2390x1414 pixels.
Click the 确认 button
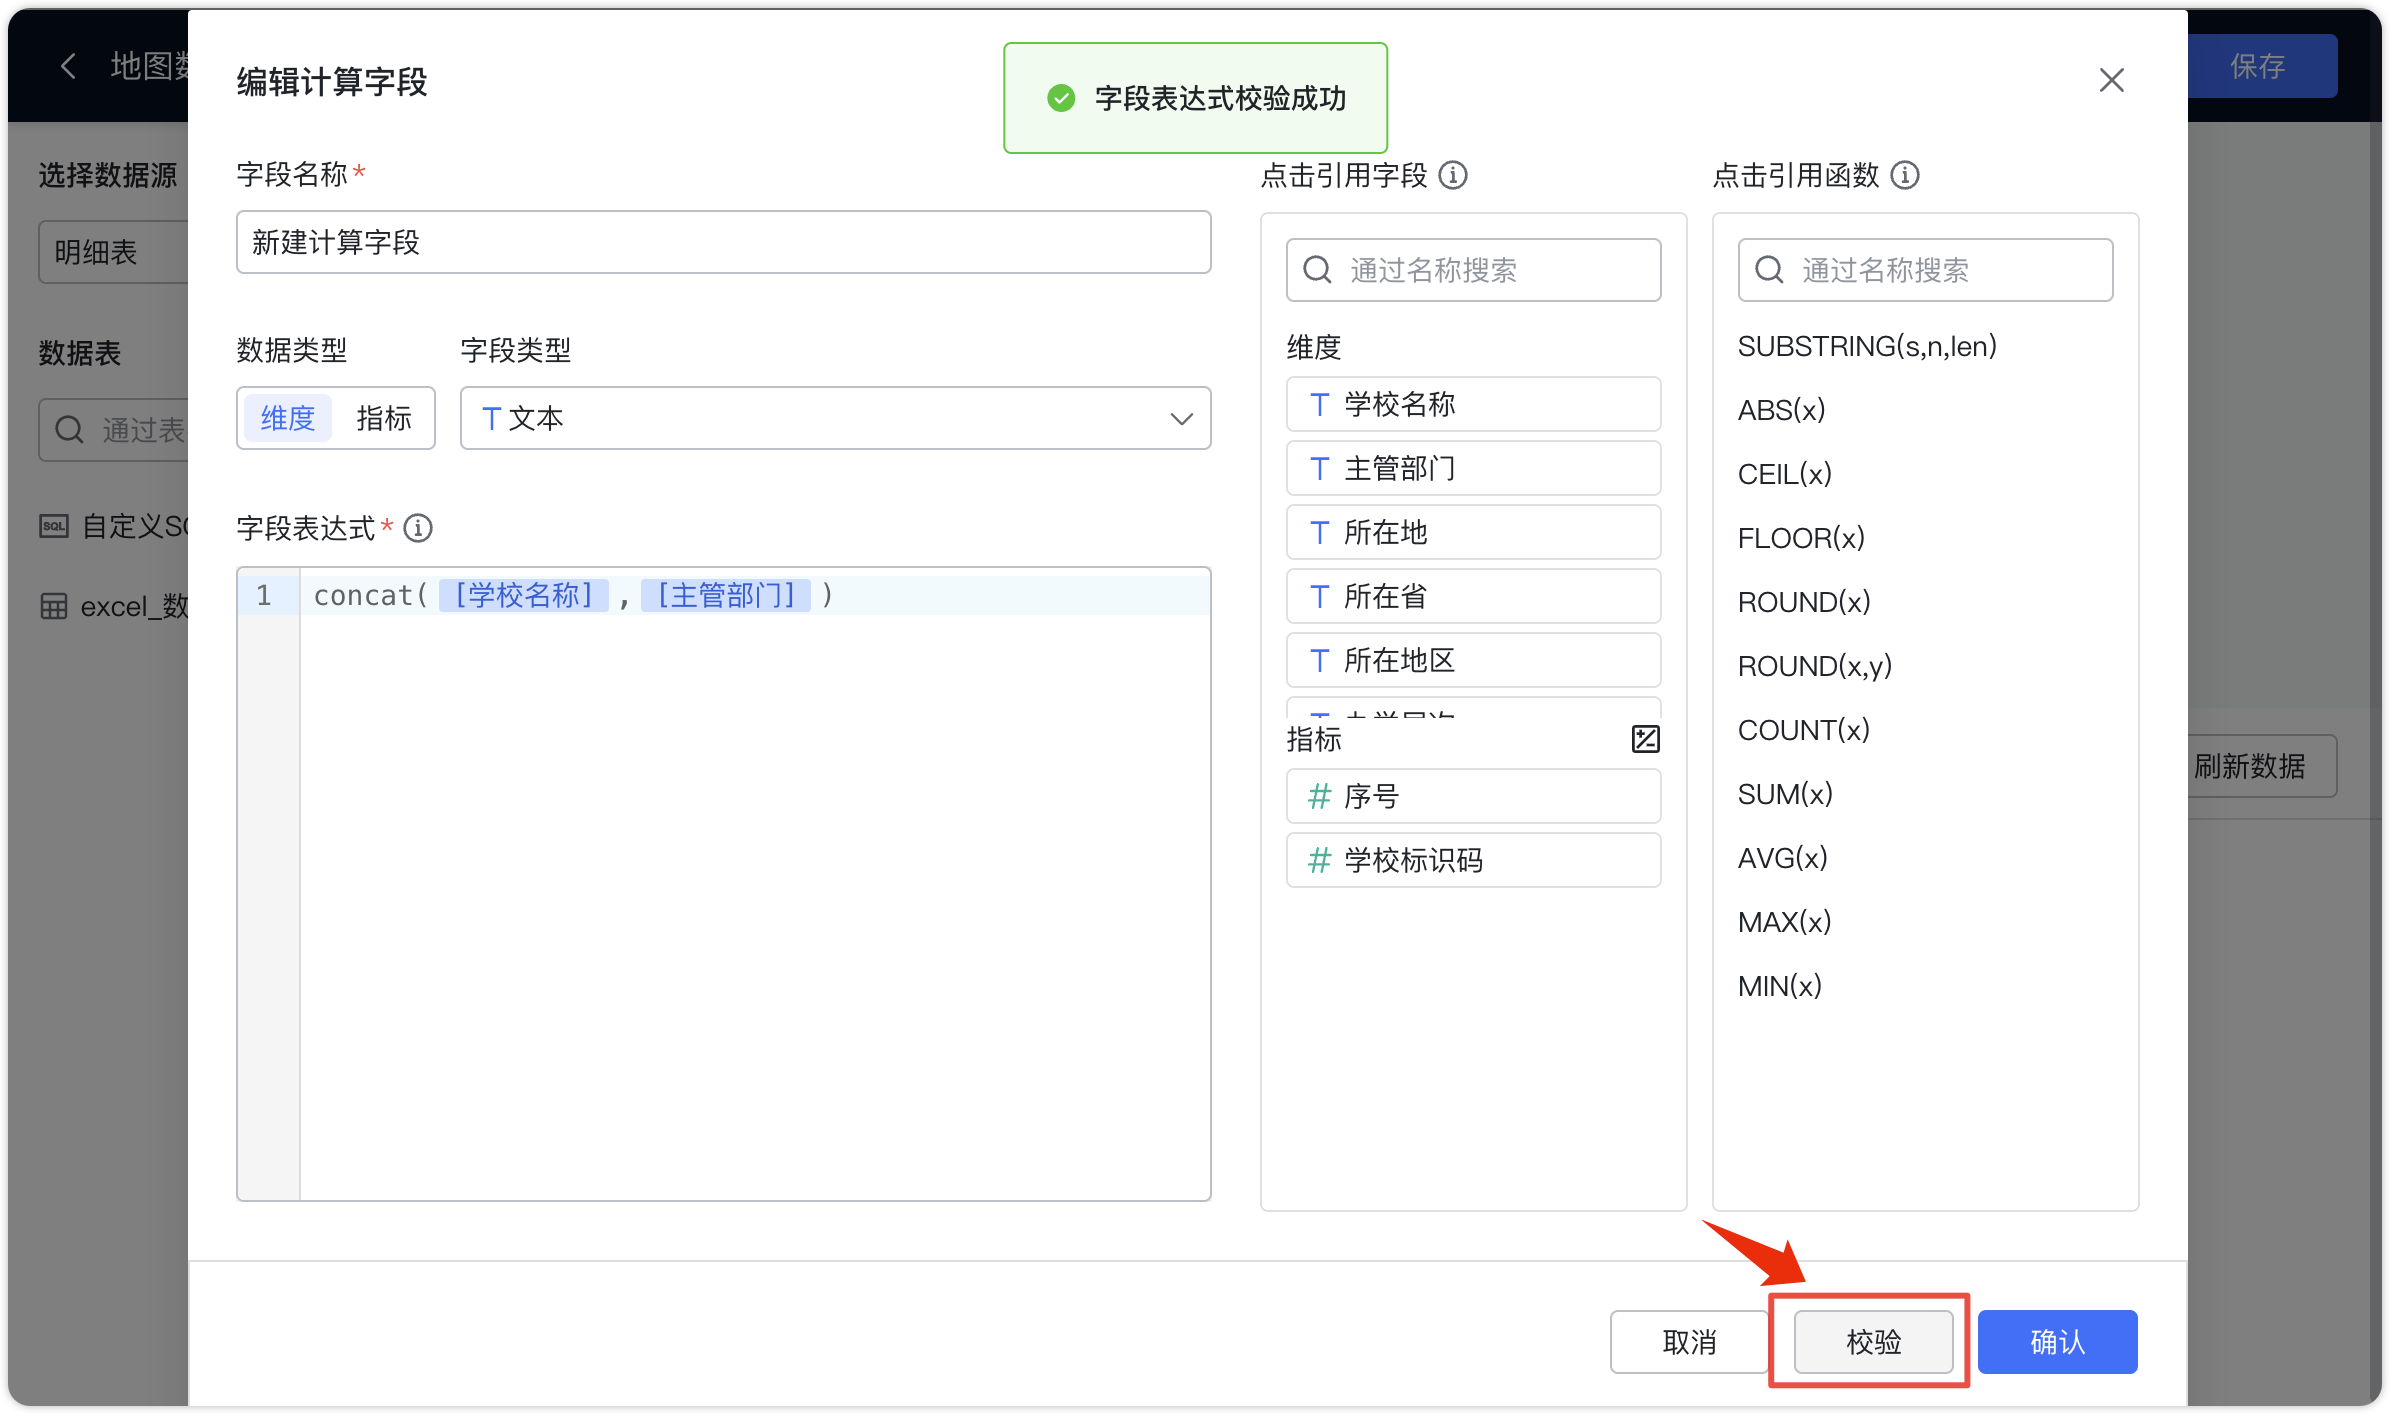coord(2057,1342)
